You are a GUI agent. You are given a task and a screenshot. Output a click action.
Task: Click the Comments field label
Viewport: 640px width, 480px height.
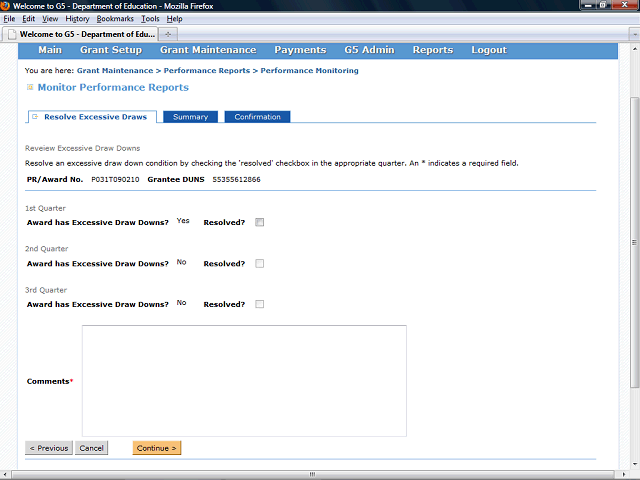point(48,381)
